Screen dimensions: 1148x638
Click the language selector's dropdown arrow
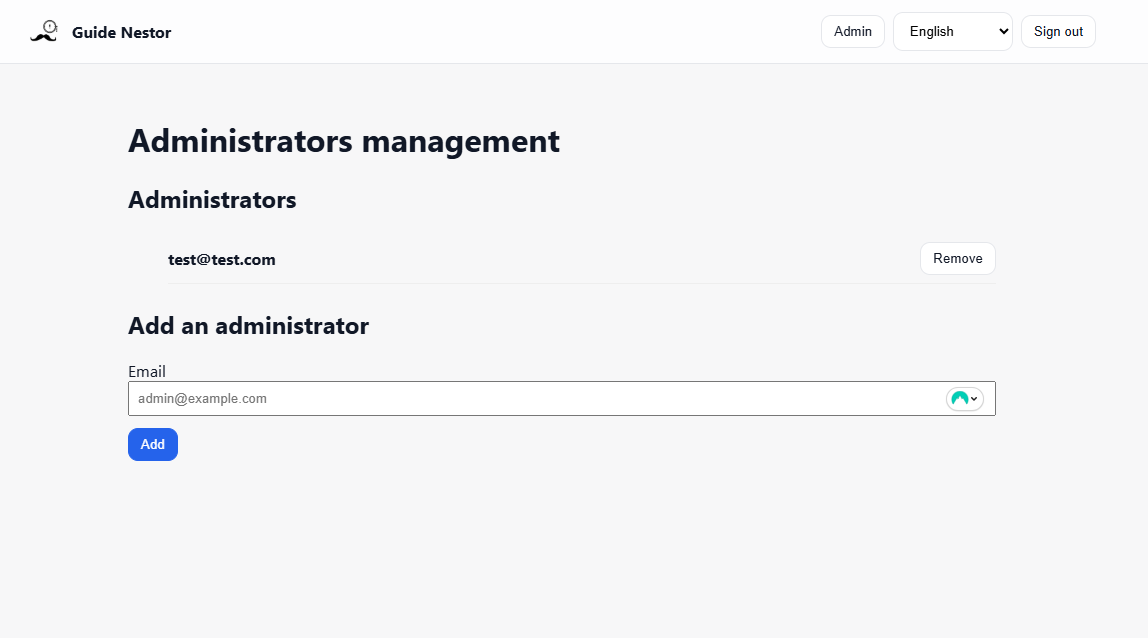tap(1003, 31)
